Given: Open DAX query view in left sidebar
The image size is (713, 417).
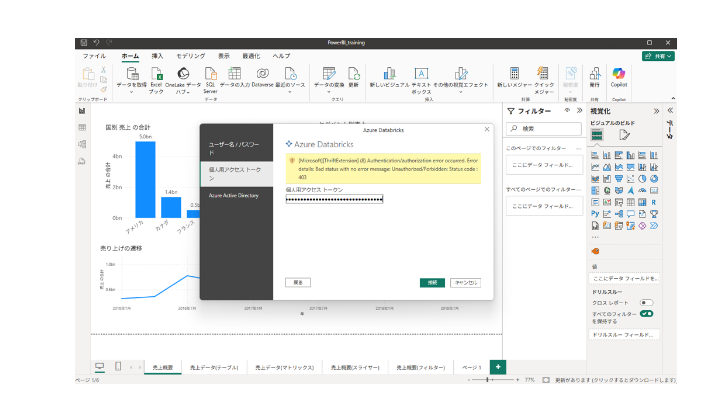Looking at the screenshot, I should click(x=82, y=161).
